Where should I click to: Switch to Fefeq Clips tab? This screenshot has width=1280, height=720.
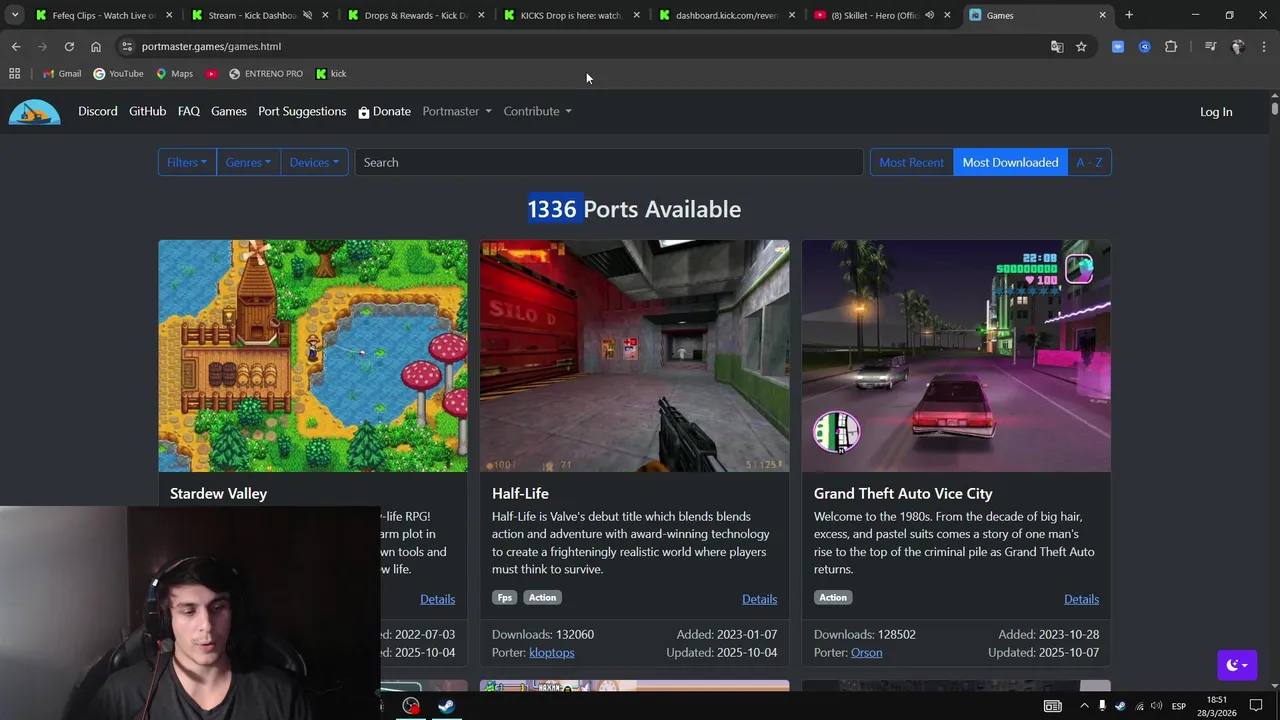pos(104,15)
